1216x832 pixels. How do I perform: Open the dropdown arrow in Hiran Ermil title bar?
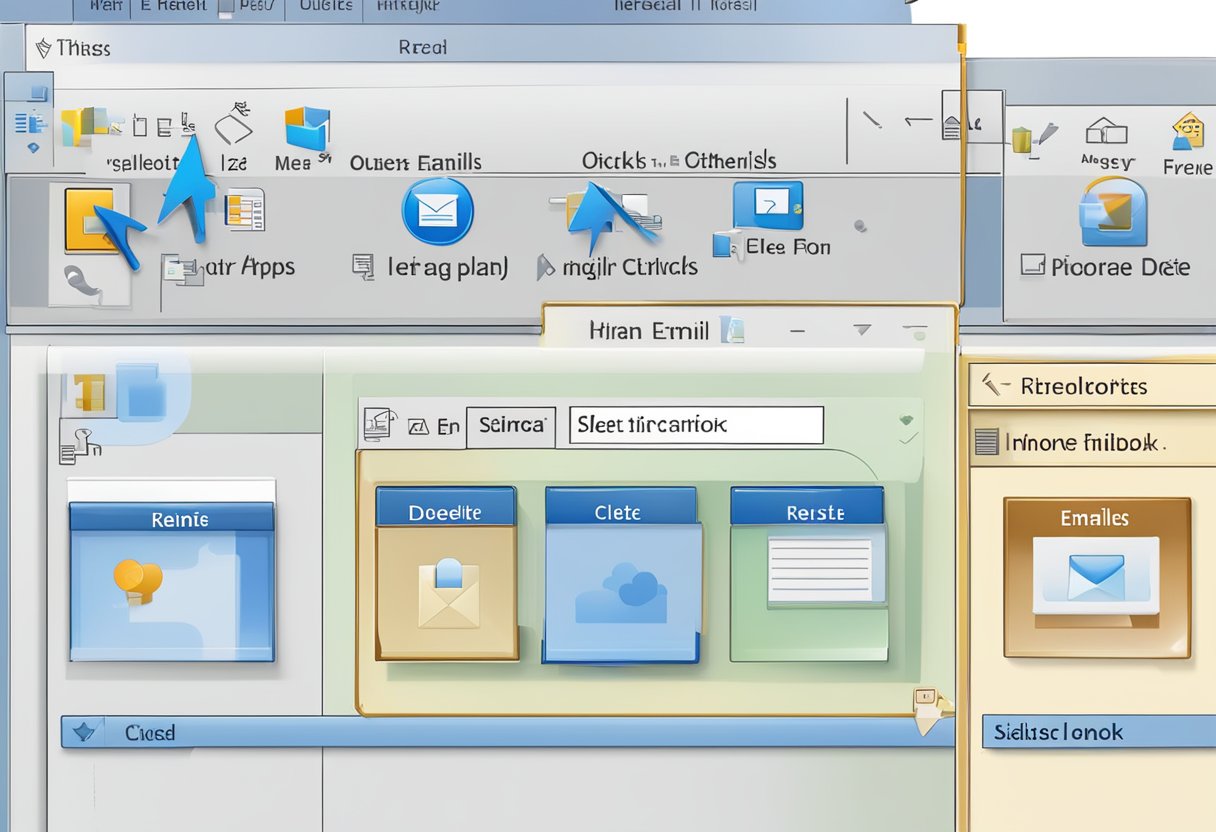point(861,330)
